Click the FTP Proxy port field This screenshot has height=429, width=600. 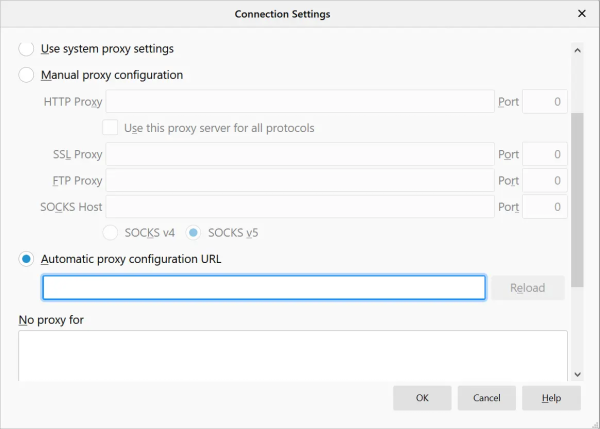click(x=545, y=181)
